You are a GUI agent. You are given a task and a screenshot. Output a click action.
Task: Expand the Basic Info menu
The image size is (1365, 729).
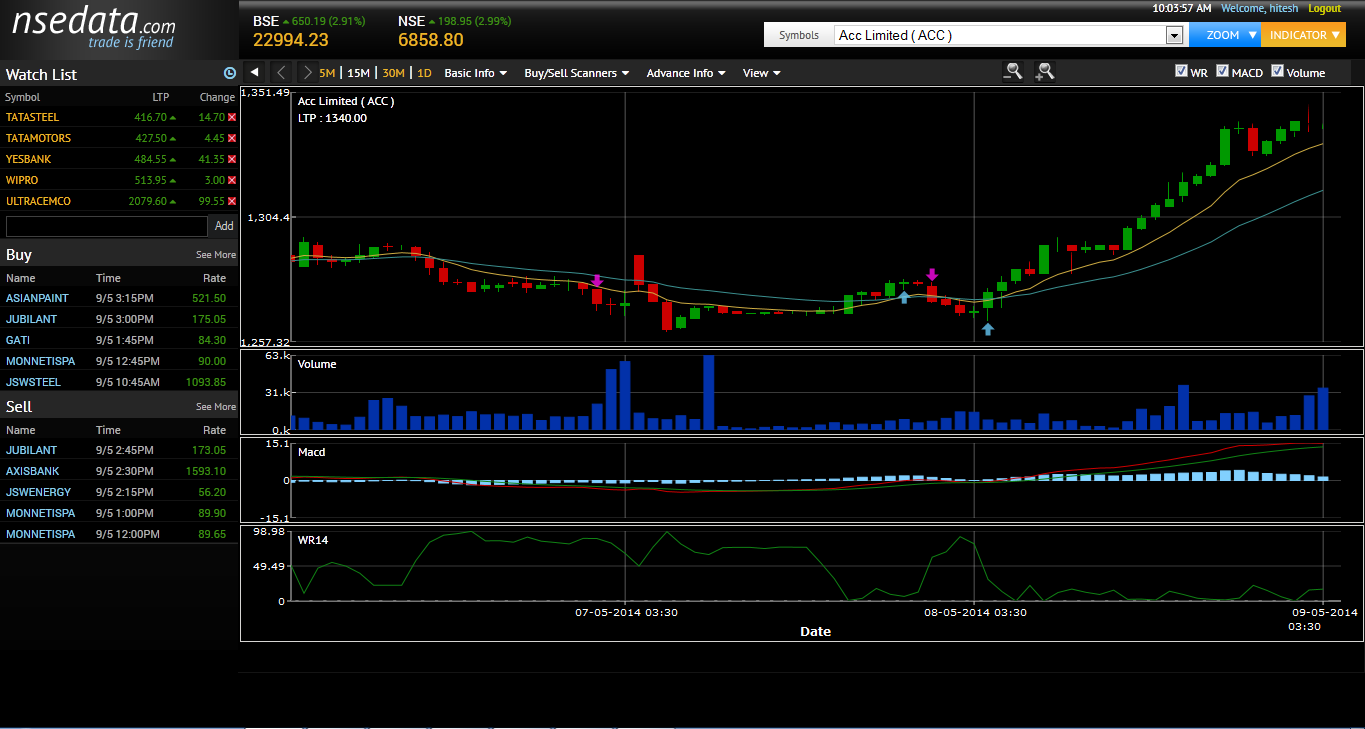point(476,73)
